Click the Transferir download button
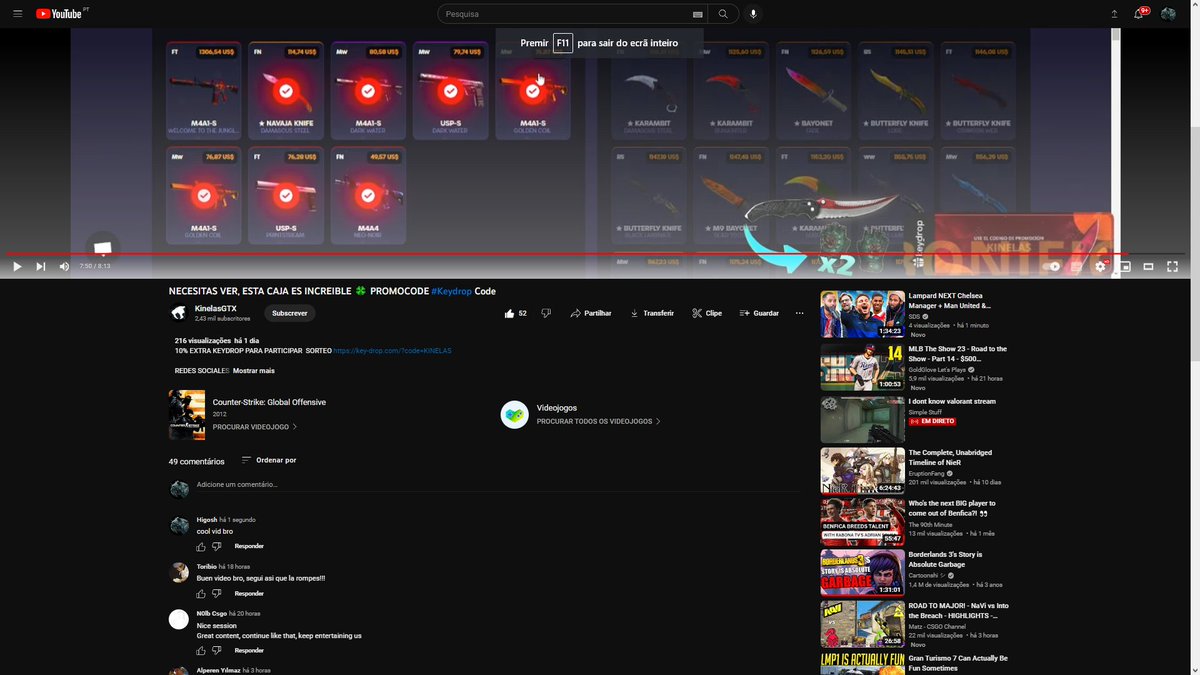This screenshot has width=1200, height=675. pyautogui.click(x=652, y=313)
